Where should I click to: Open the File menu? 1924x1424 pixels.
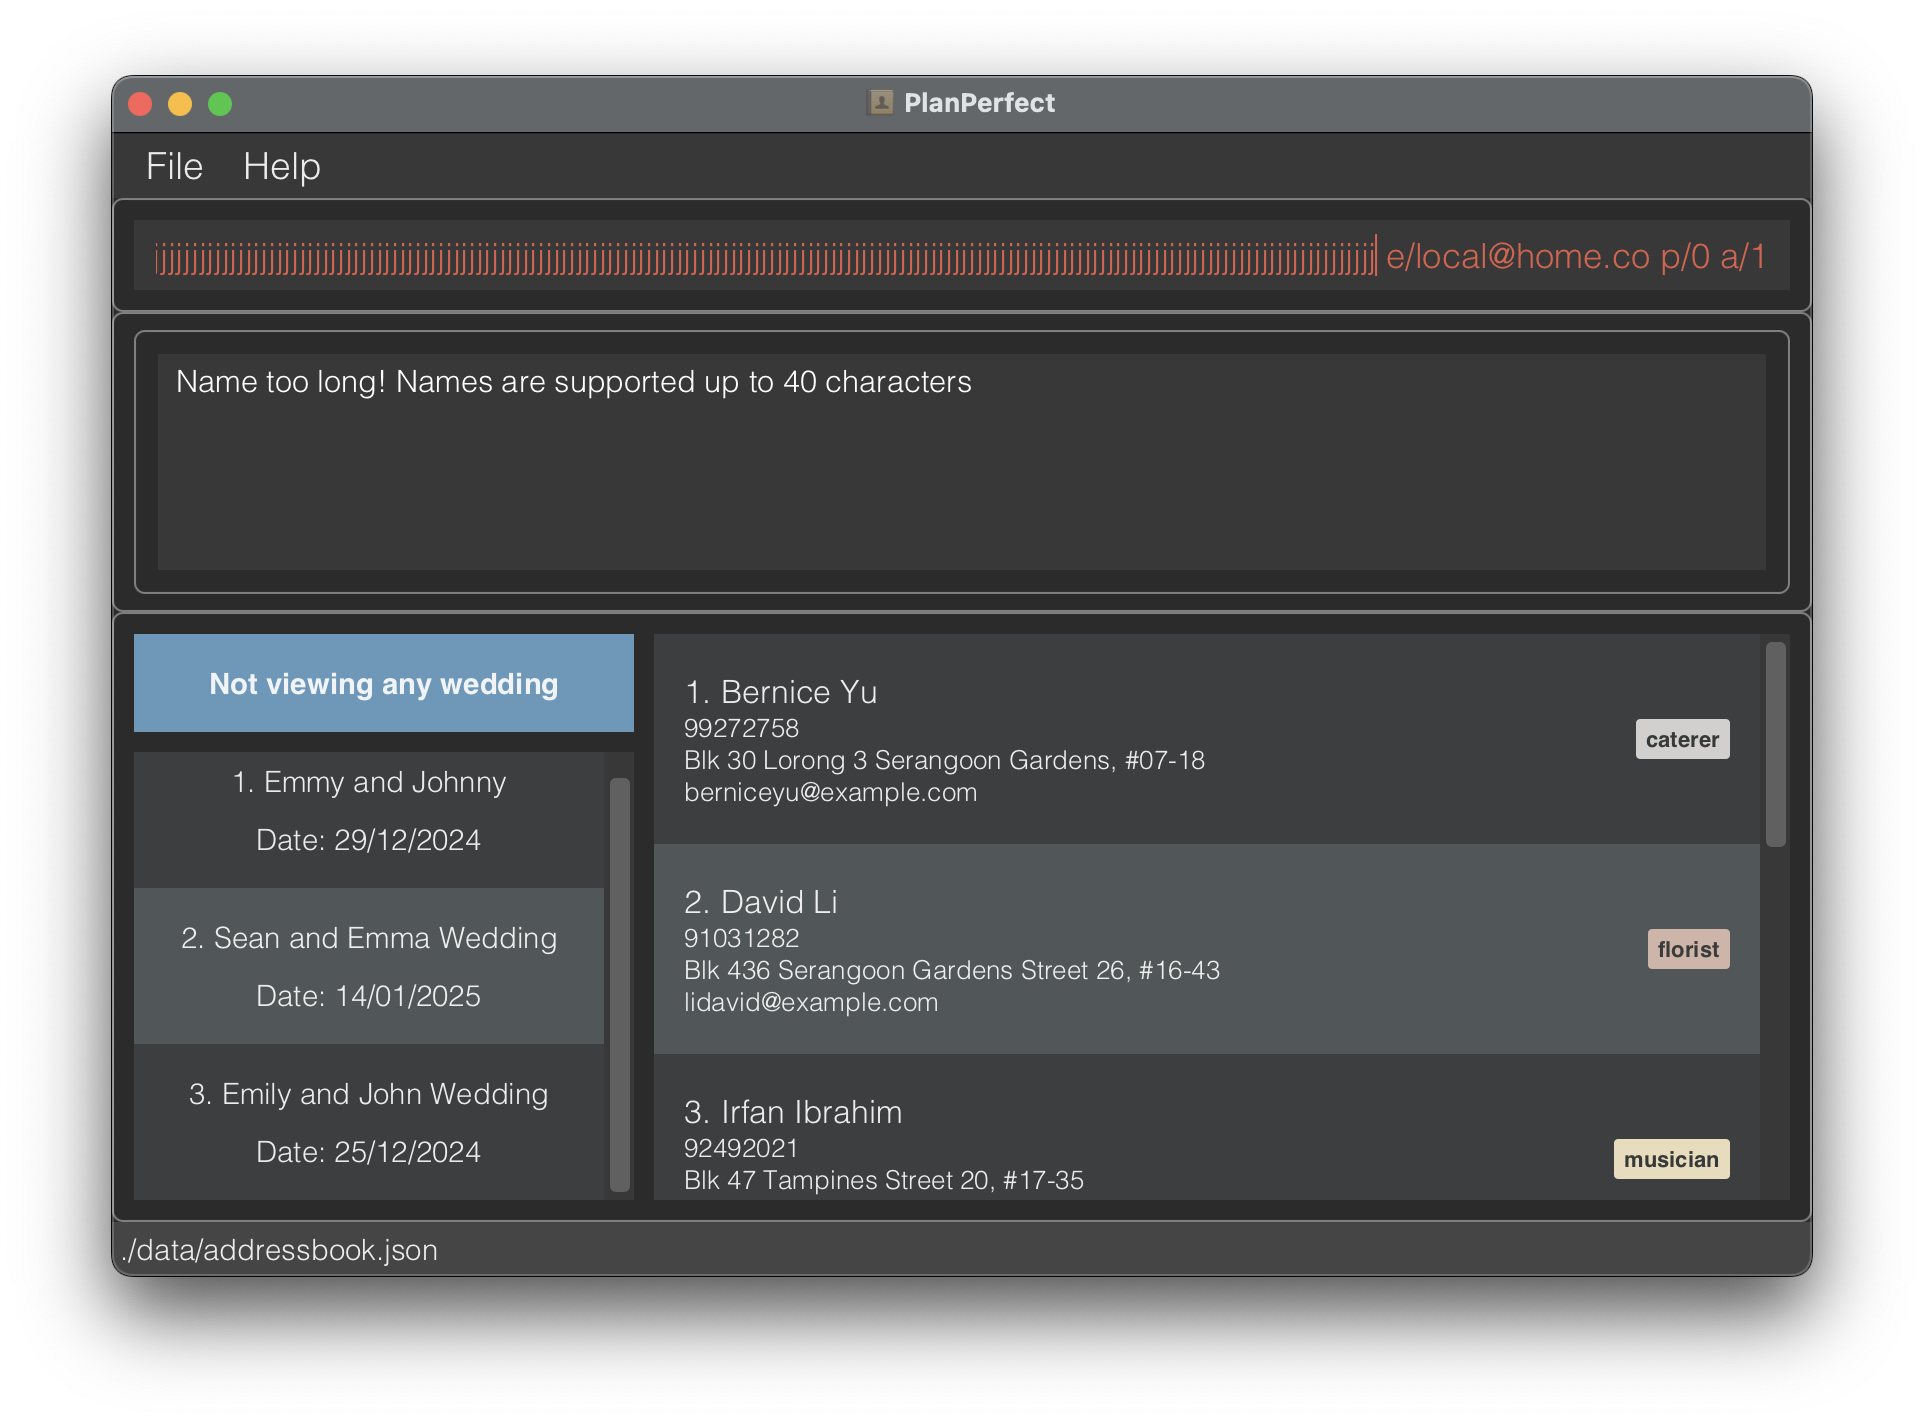coord(174,166)
